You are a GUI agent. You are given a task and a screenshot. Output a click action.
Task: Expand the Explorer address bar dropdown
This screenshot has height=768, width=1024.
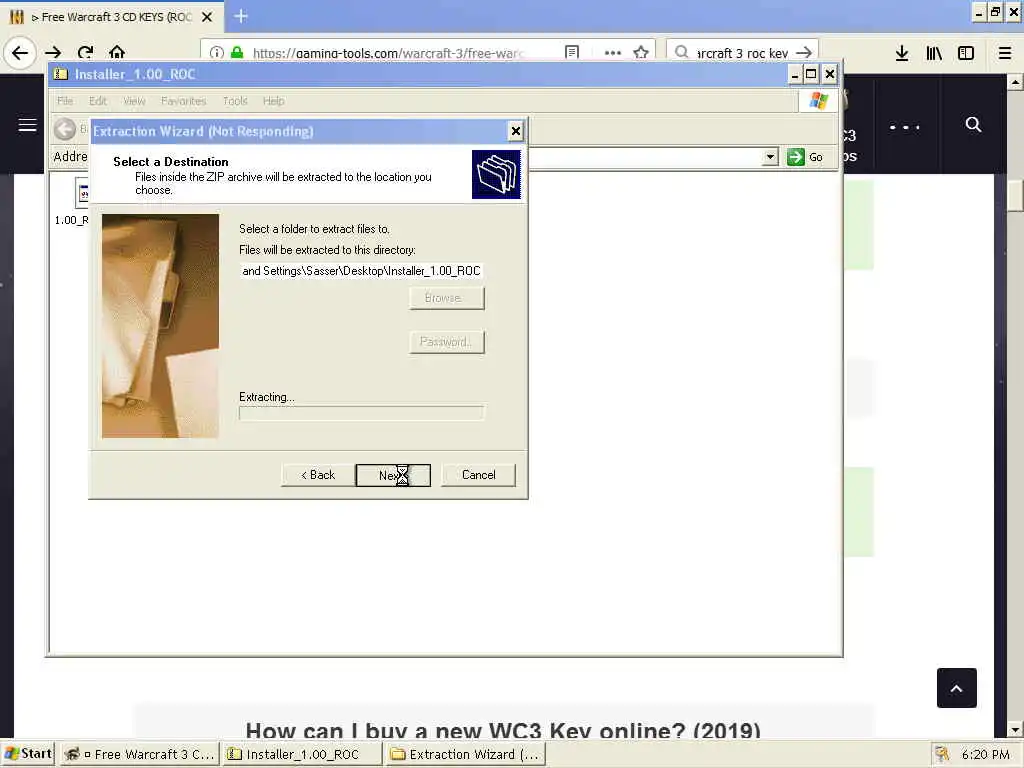pos(771,157)
